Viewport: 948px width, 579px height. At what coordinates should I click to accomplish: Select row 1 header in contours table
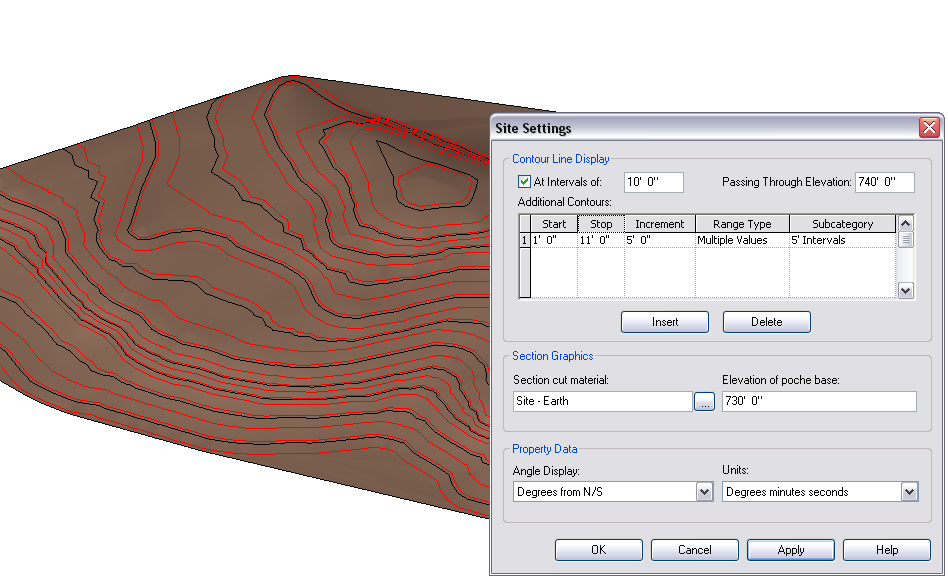click(524, 240)
